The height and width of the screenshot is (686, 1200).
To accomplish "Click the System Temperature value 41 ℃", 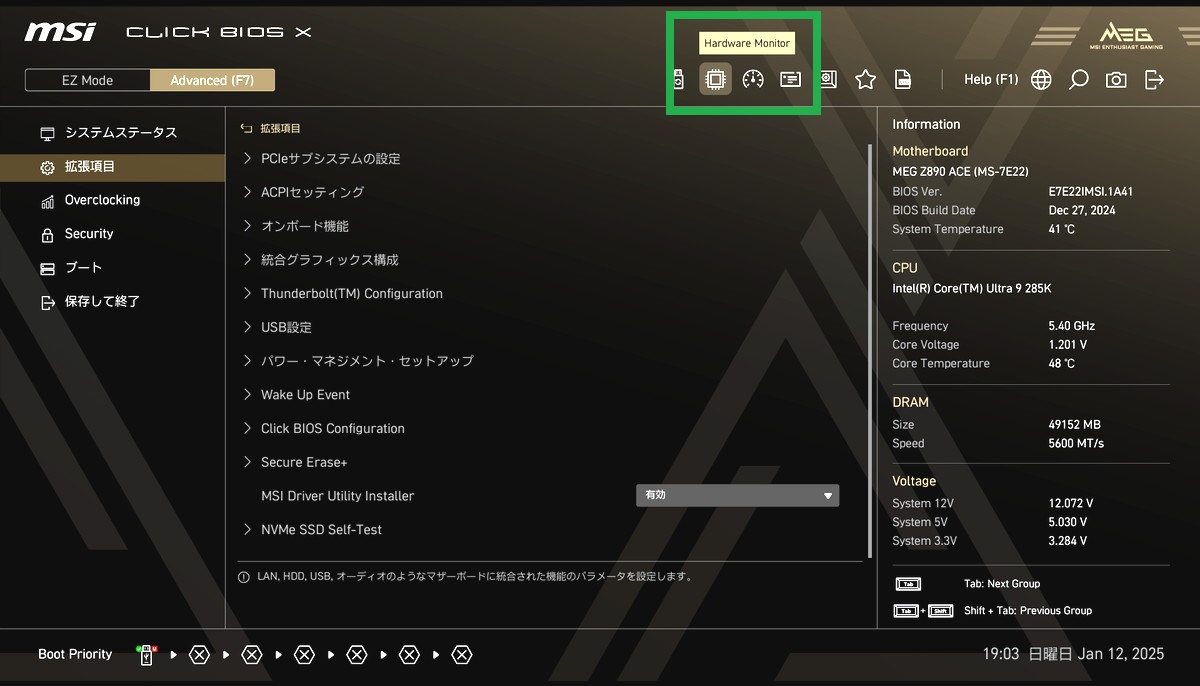I will 1062,229.
